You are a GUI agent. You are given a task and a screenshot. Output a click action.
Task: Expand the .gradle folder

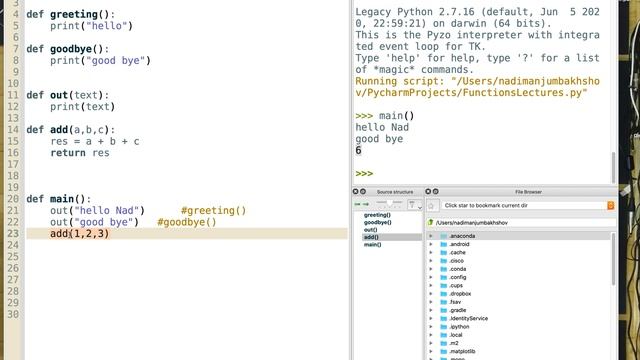click(431, 310)
